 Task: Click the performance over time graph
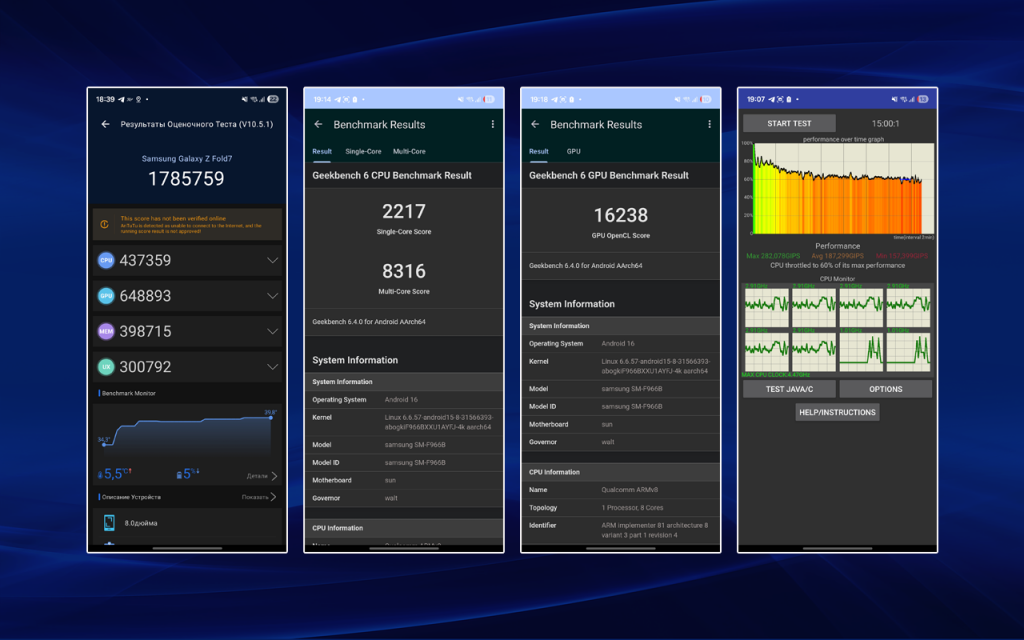(843, 188)
